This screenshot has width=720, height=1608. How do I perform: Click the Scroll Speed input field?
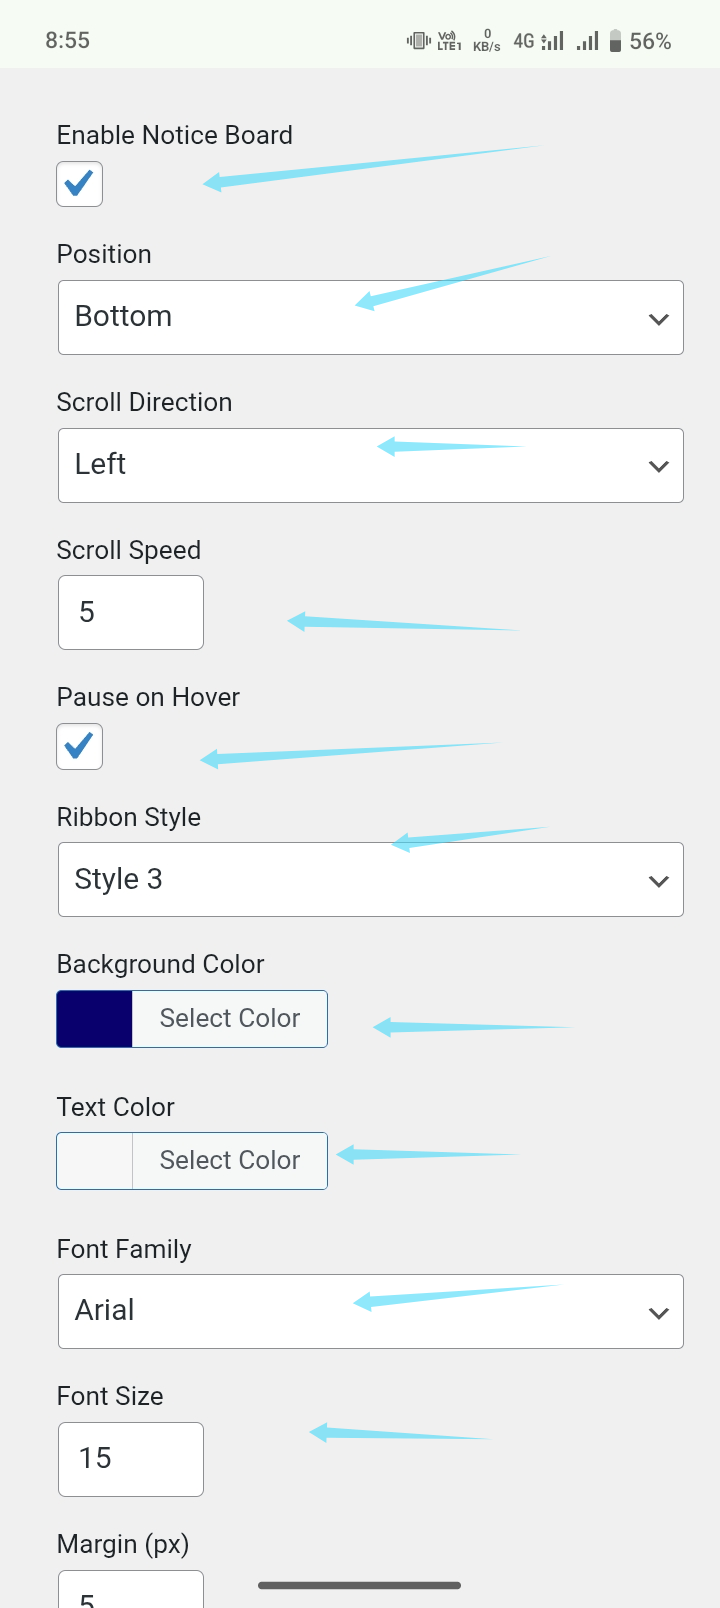coord(131,612)
